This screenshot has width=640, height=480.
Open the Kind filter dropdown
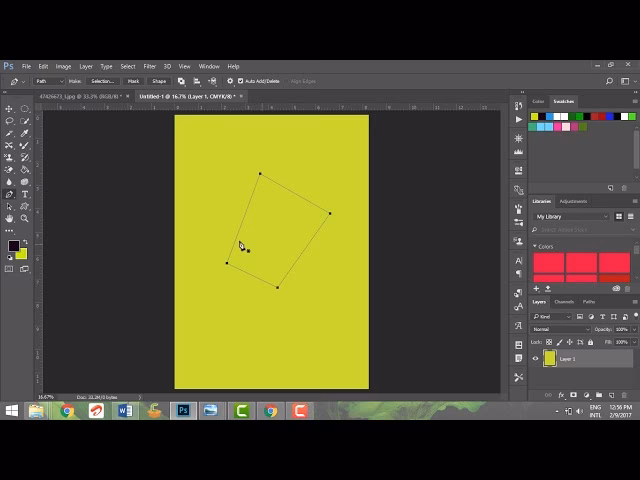(551, 317)
